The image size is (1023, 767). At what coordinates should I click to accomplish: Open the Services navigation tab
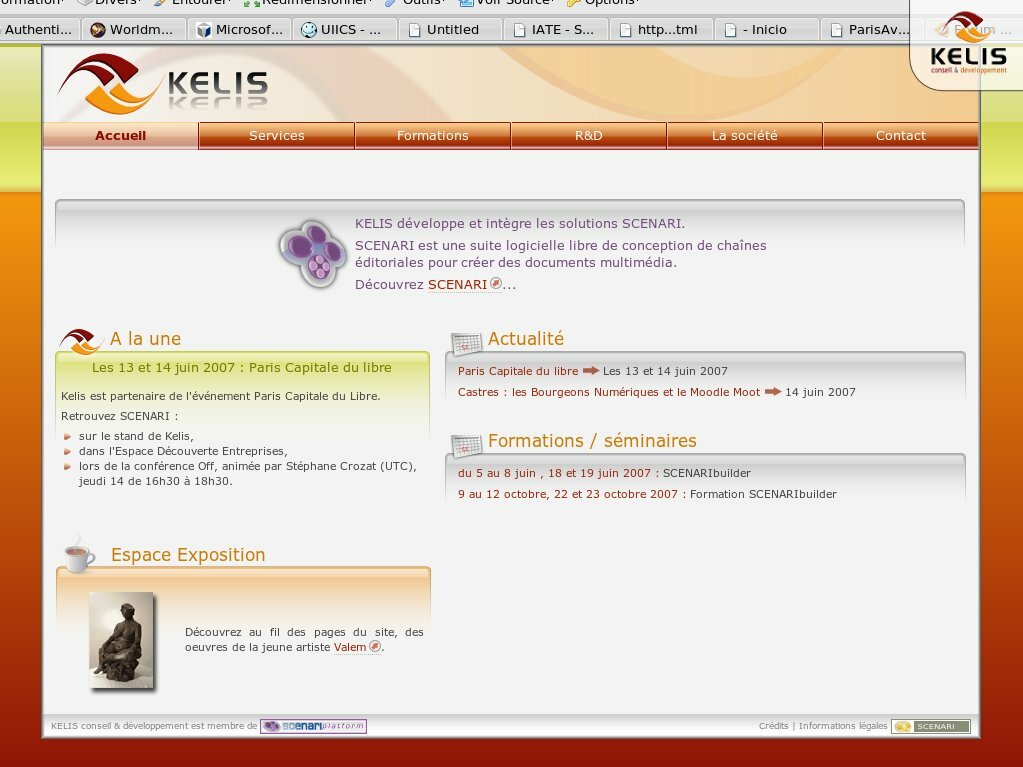pos(277,136)
